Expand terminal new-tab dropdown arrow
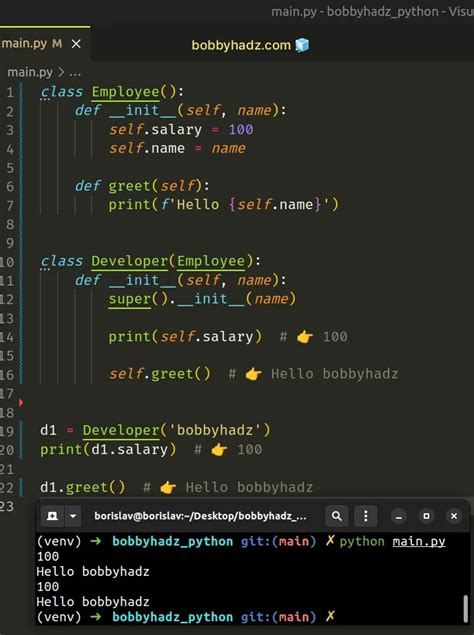 coord(73,516)
